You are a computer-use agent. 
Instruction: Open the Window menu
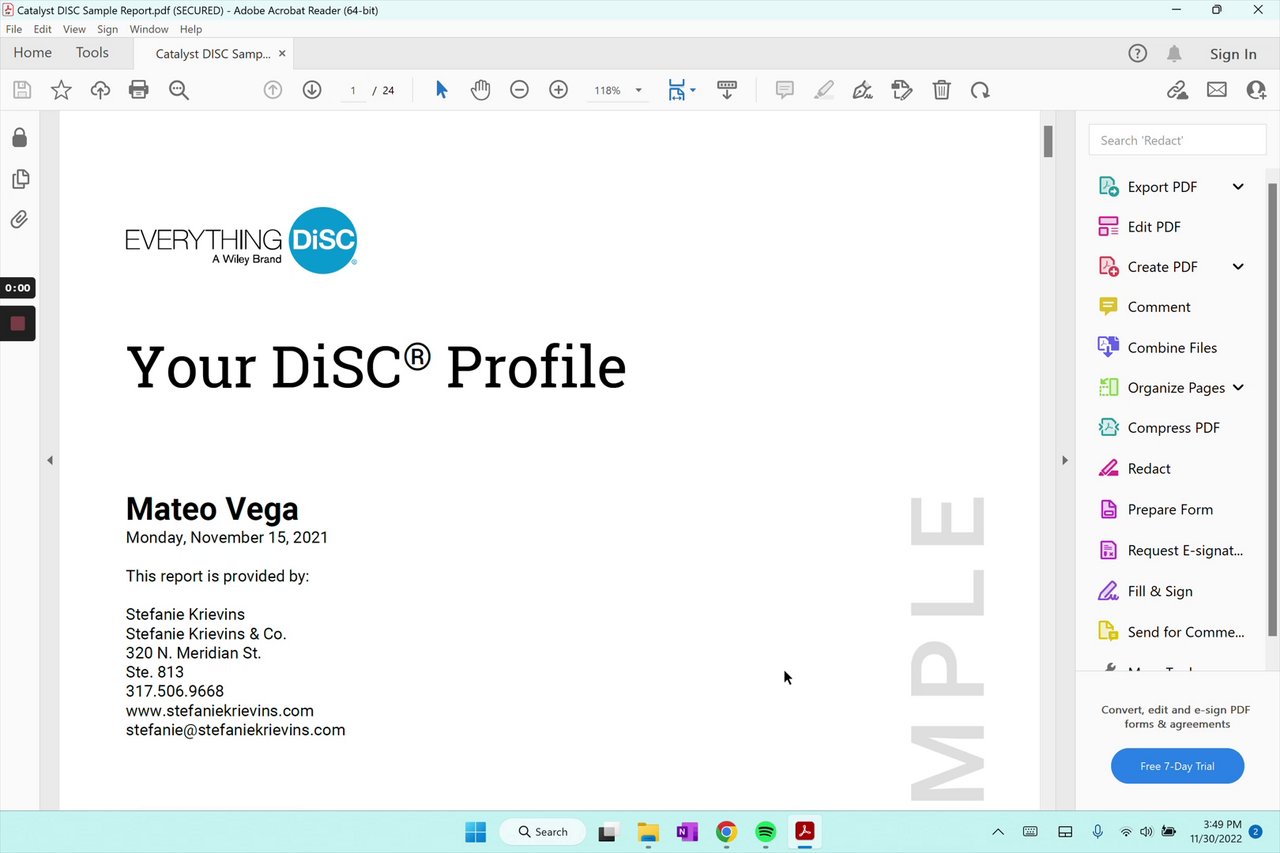point(149,29)
